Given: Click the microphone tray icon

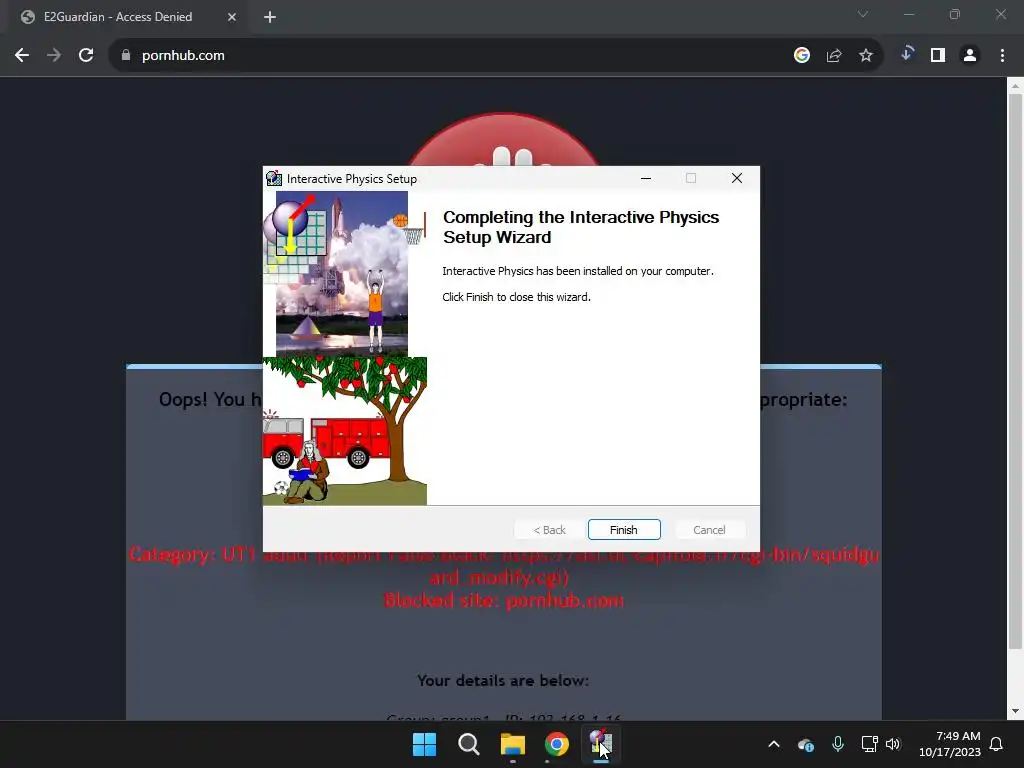Looking at the screenshot, I should point(838,744).
